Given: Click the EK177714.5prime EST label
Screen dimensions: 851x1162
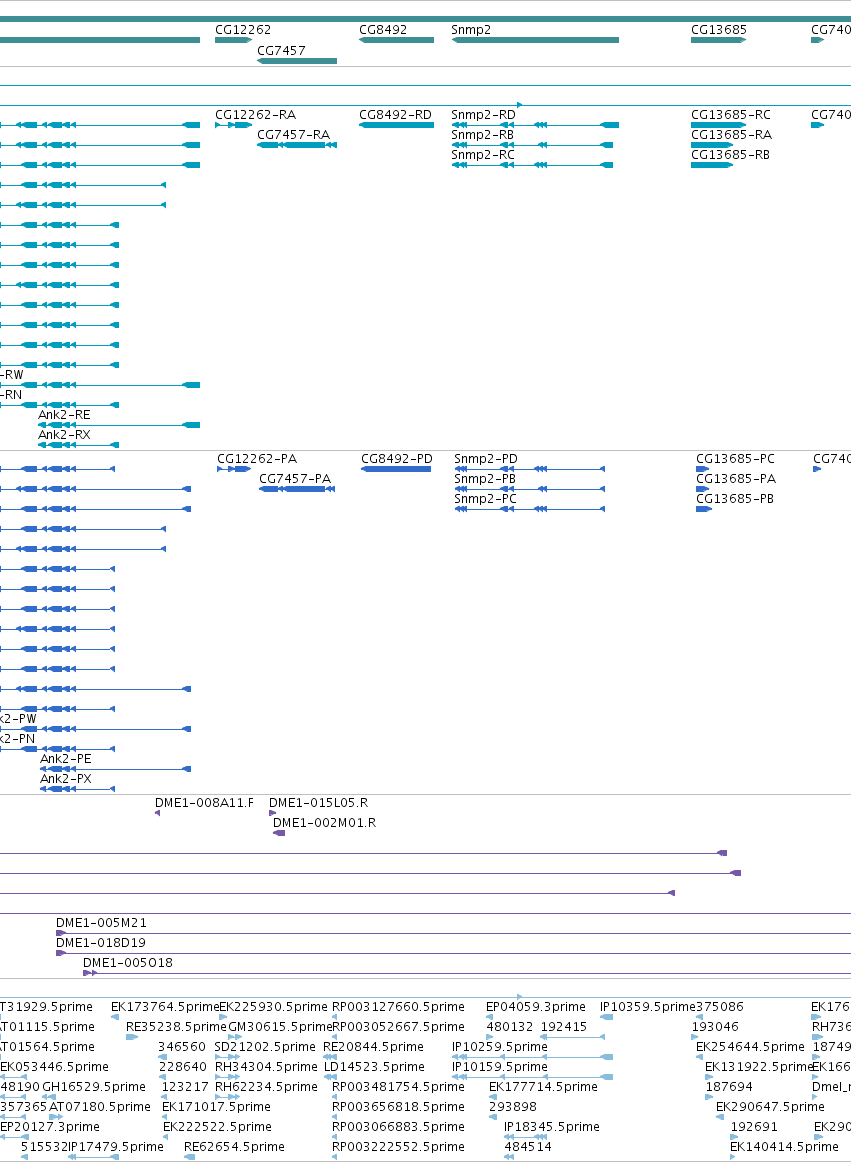Looking at the screenshot, I should coord(543,1087).
